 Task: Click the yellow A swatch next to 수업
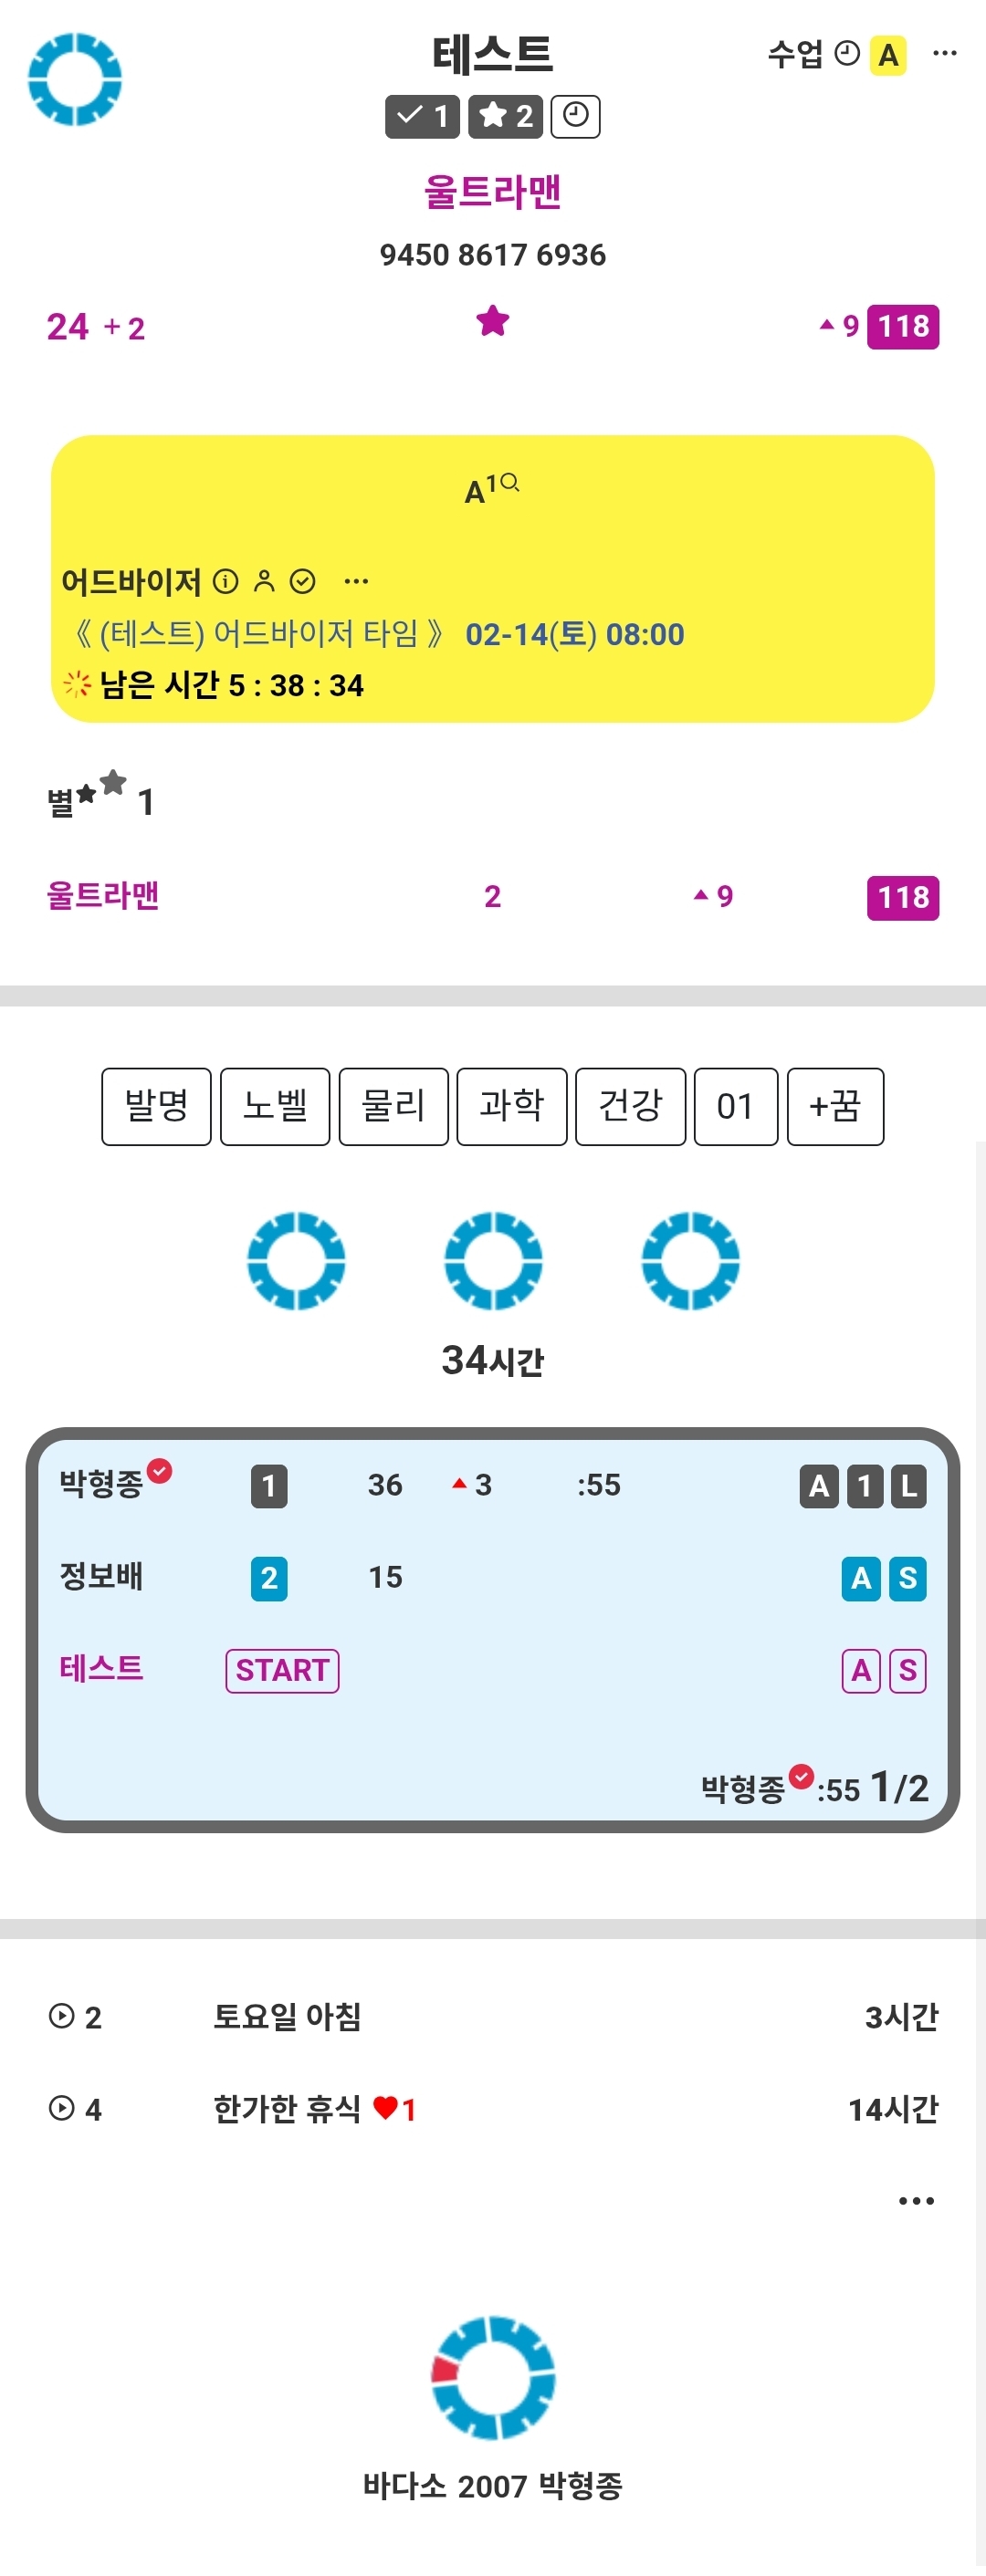click(888, 56)
